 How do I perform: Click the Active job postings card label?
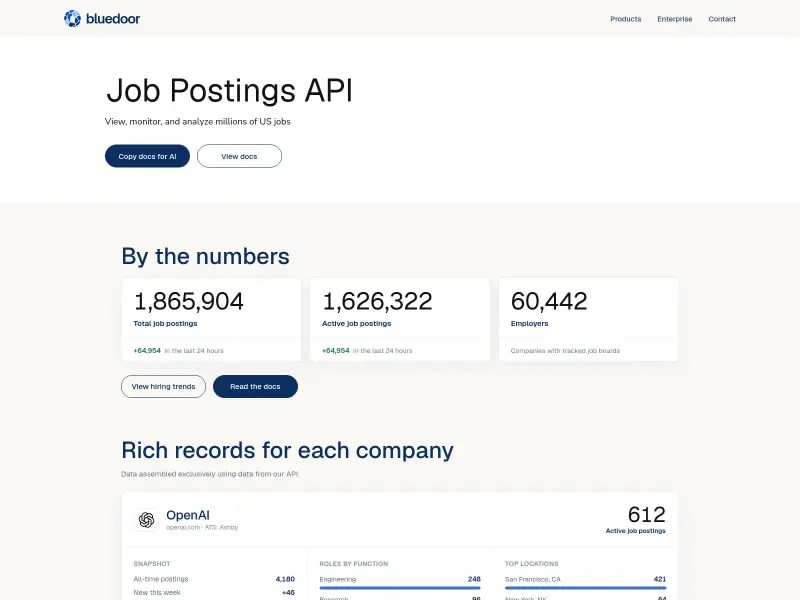[357, 323]
